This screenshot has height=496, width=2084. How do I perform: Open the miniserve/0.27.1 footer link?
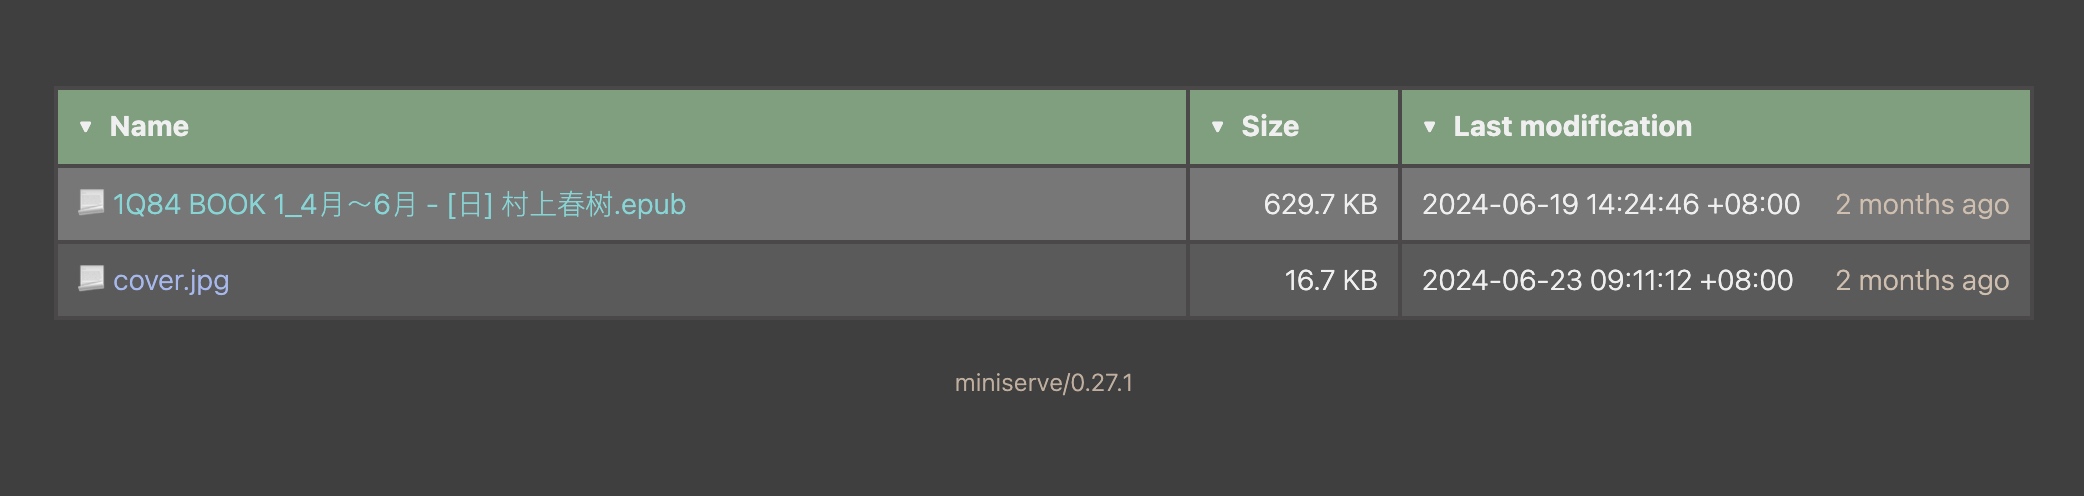(x=1043, y=383)
